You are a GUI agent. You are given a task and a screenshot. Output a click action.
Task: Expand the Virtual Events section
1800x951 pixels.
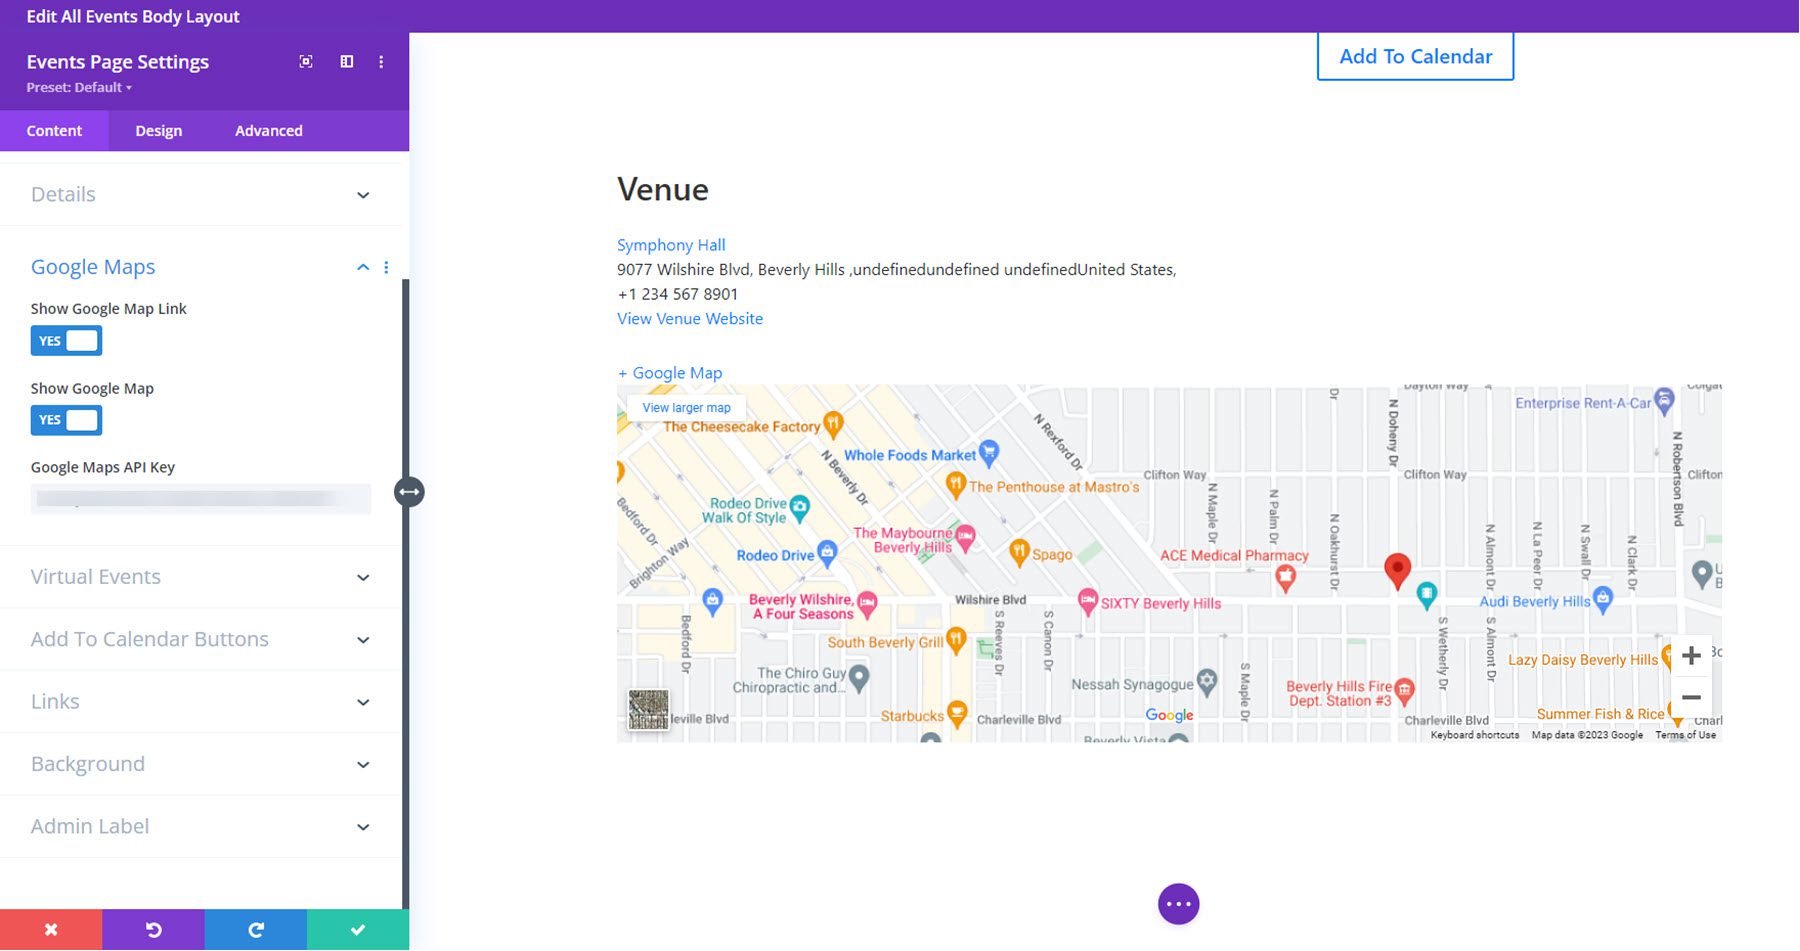[x=362, y=577]
